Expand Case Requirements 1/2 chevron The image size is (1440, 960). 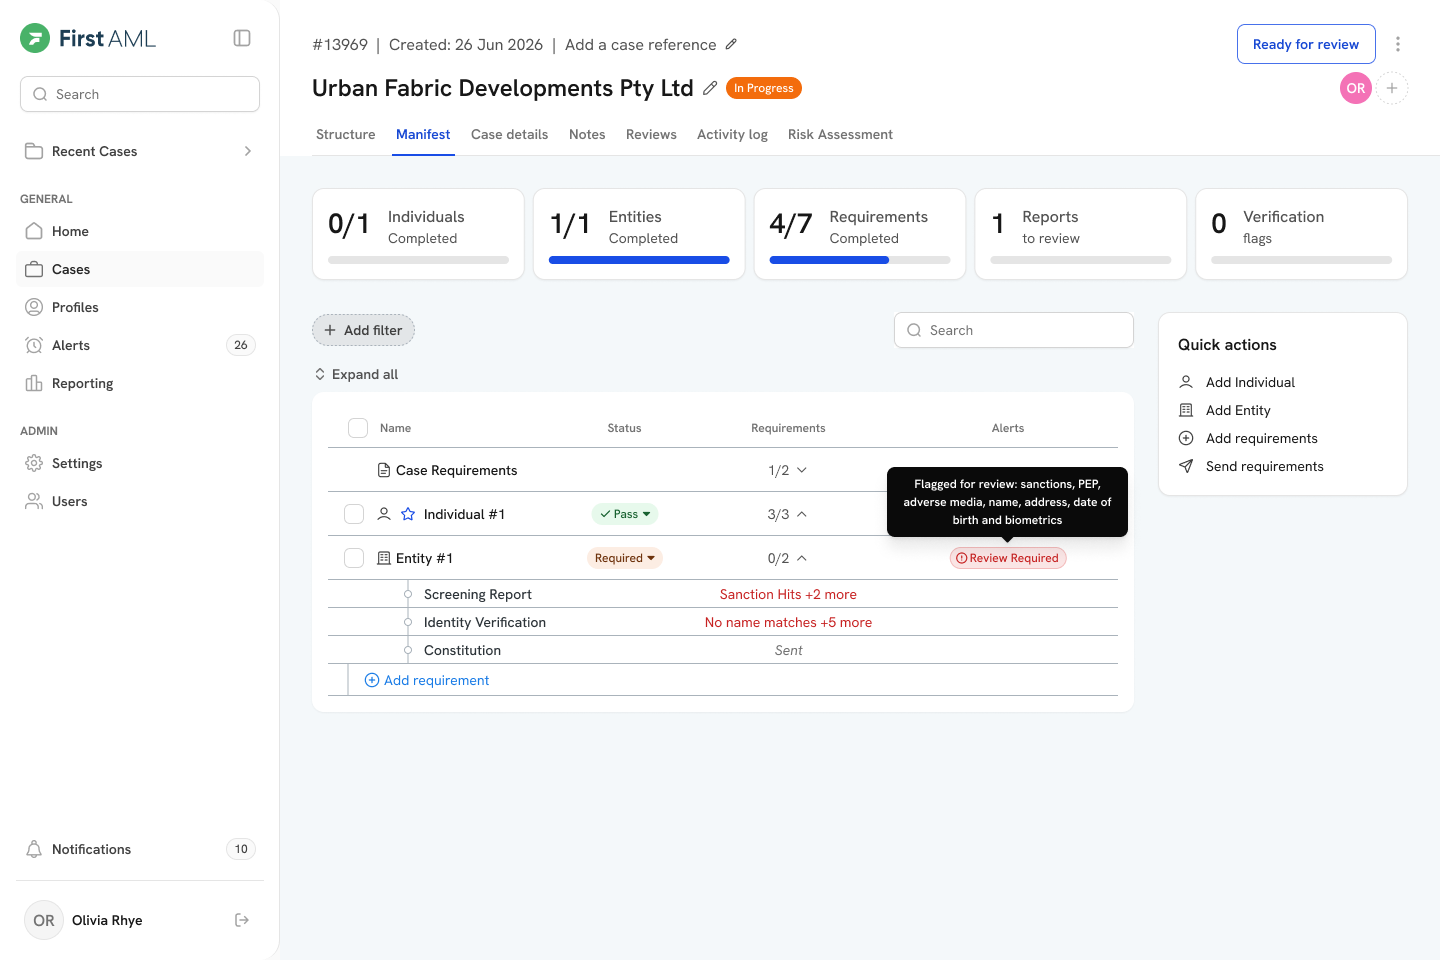click(802, 470)
